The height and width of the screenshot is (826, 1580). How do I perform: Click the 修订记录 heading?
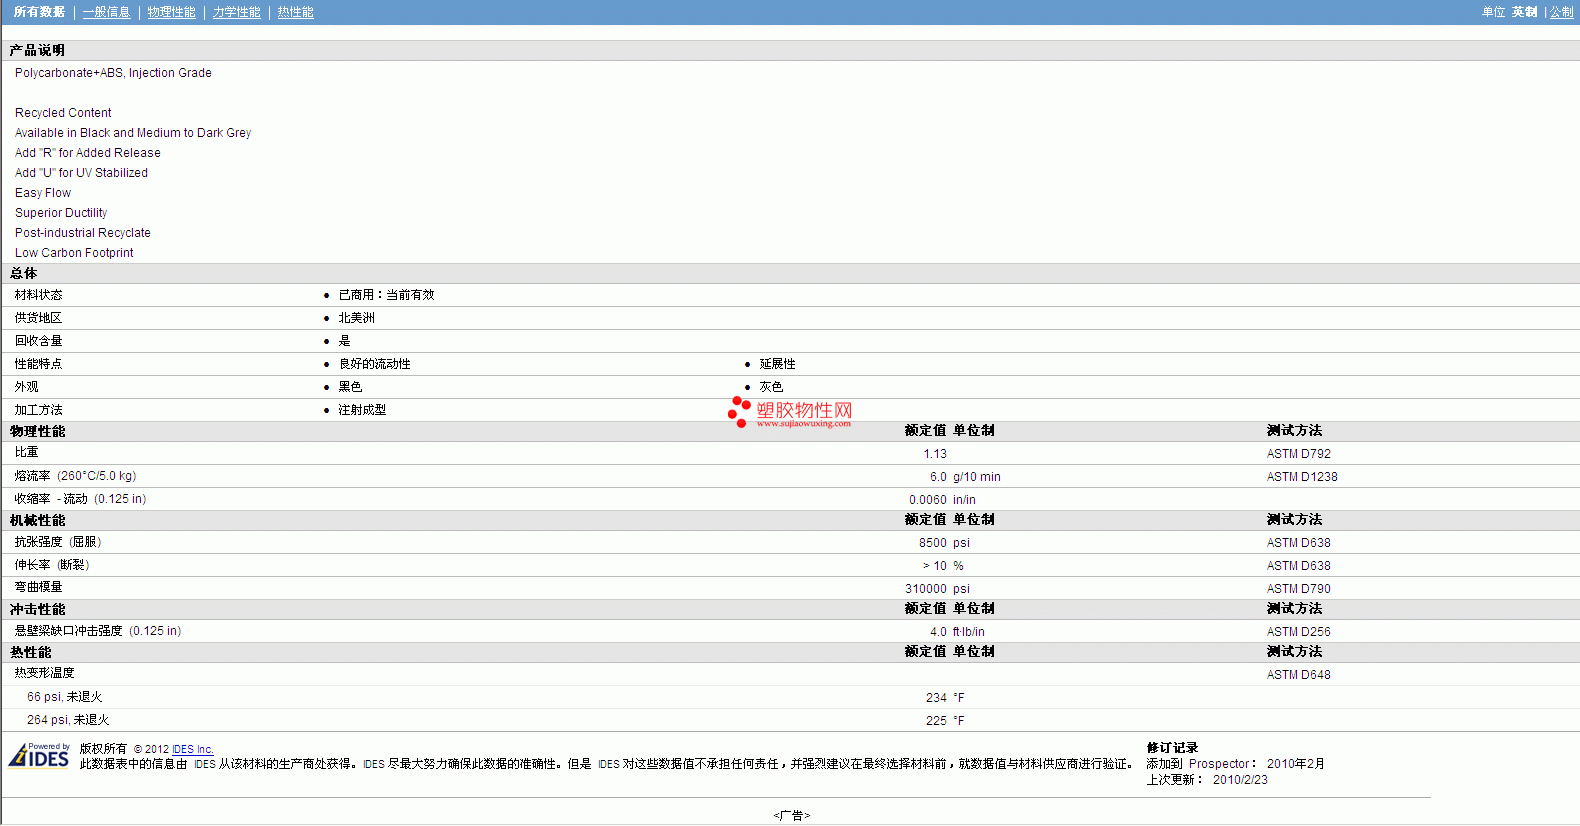pyautogui.click(x=1172, y=748)
